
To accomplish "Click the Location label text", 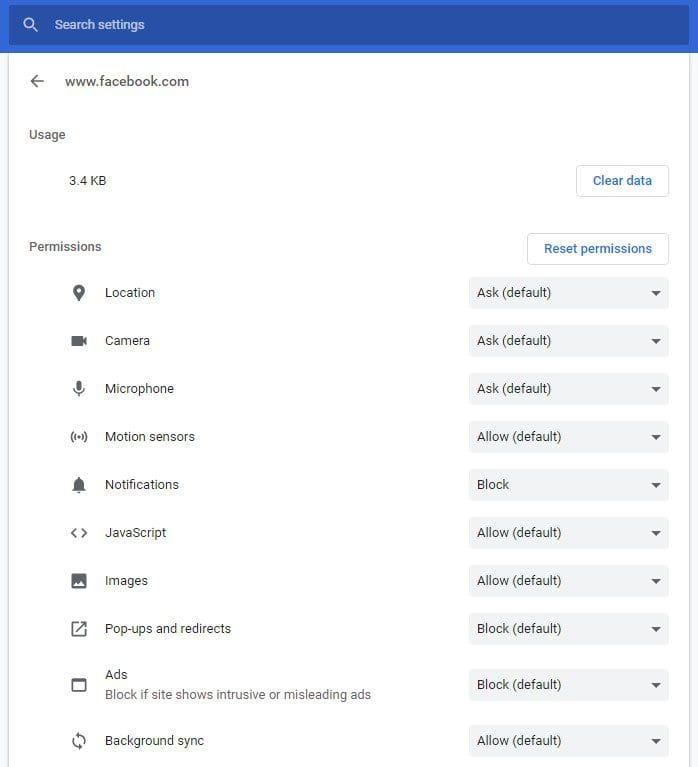I will click(130, 293).
